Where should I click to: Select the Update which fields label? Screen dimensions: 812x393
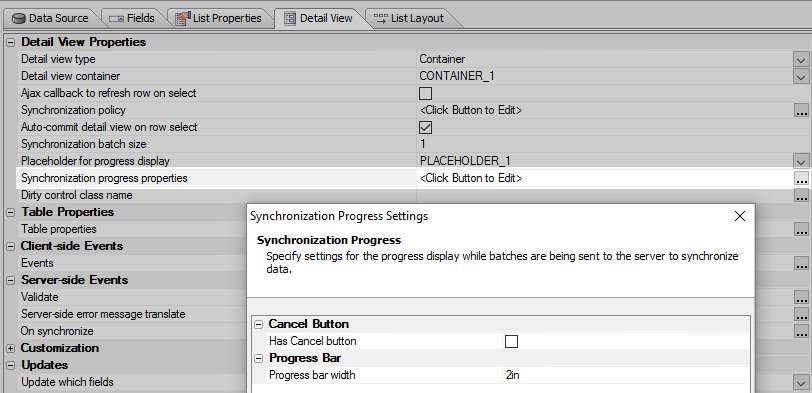point(67,382)
